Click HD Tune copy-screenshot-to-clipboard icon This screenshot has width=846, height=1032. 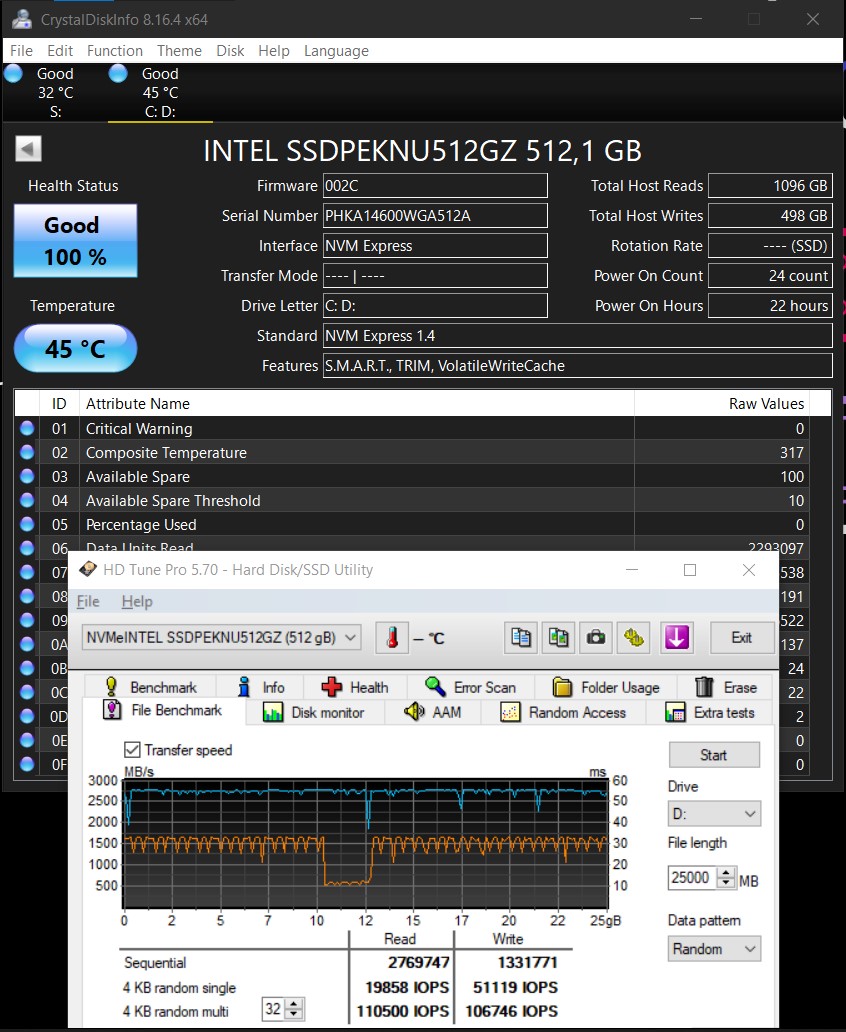pyautogui.click(x=558, y=638)
